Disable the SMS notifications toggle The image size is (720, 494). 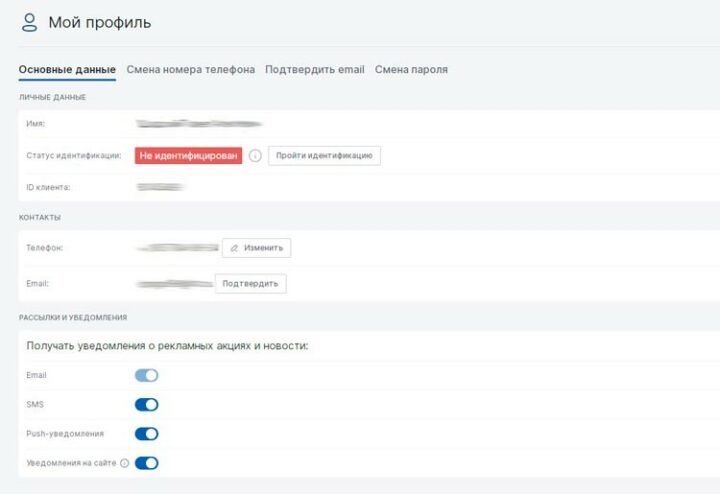[x=147, y=405]
